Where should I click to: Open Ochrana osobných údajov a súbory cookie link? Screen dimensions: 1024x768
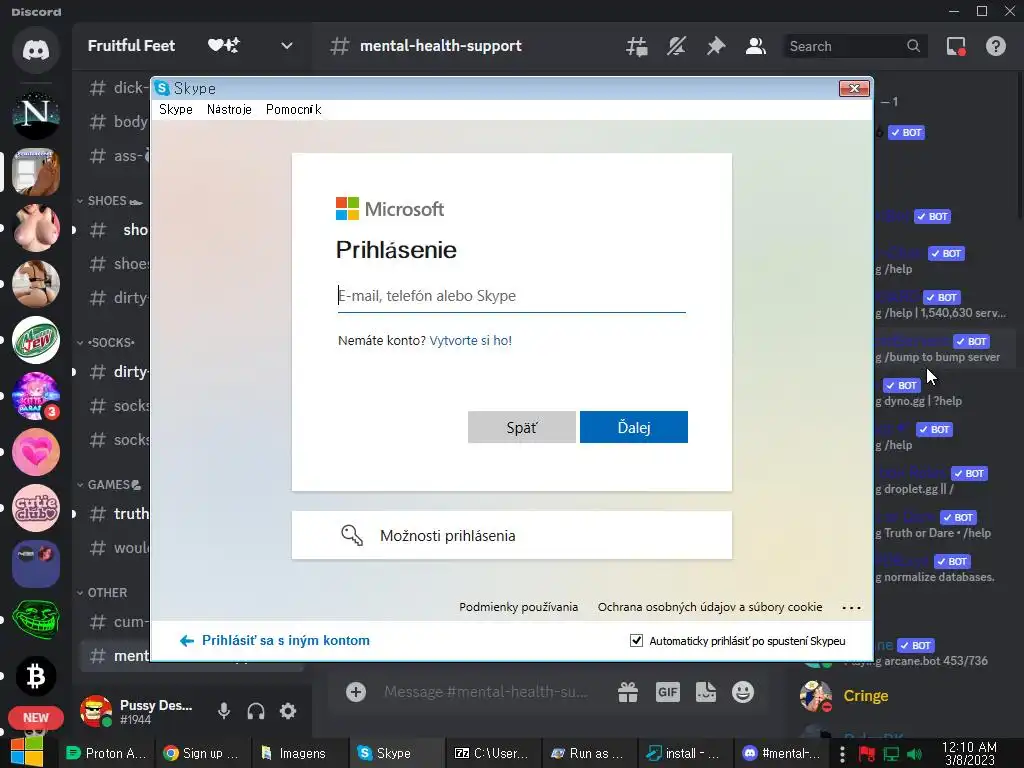coord(710,607)
